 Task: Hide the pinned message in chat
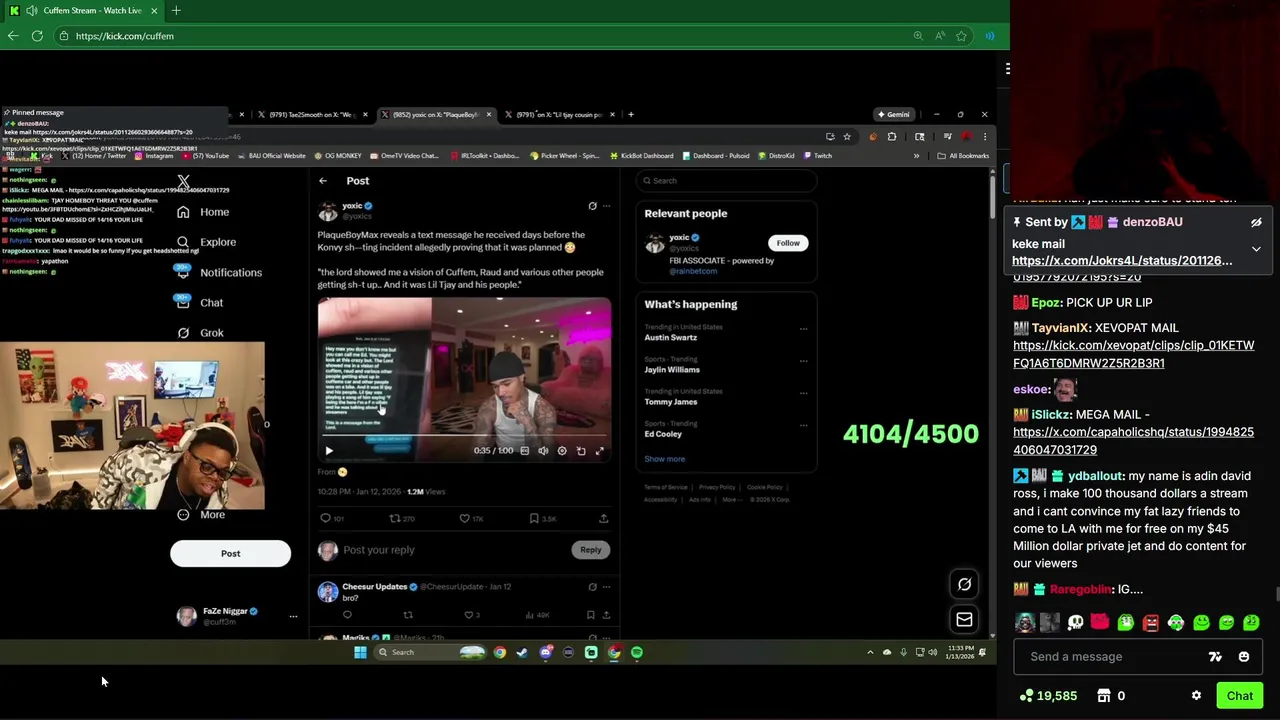point(1256,222)
